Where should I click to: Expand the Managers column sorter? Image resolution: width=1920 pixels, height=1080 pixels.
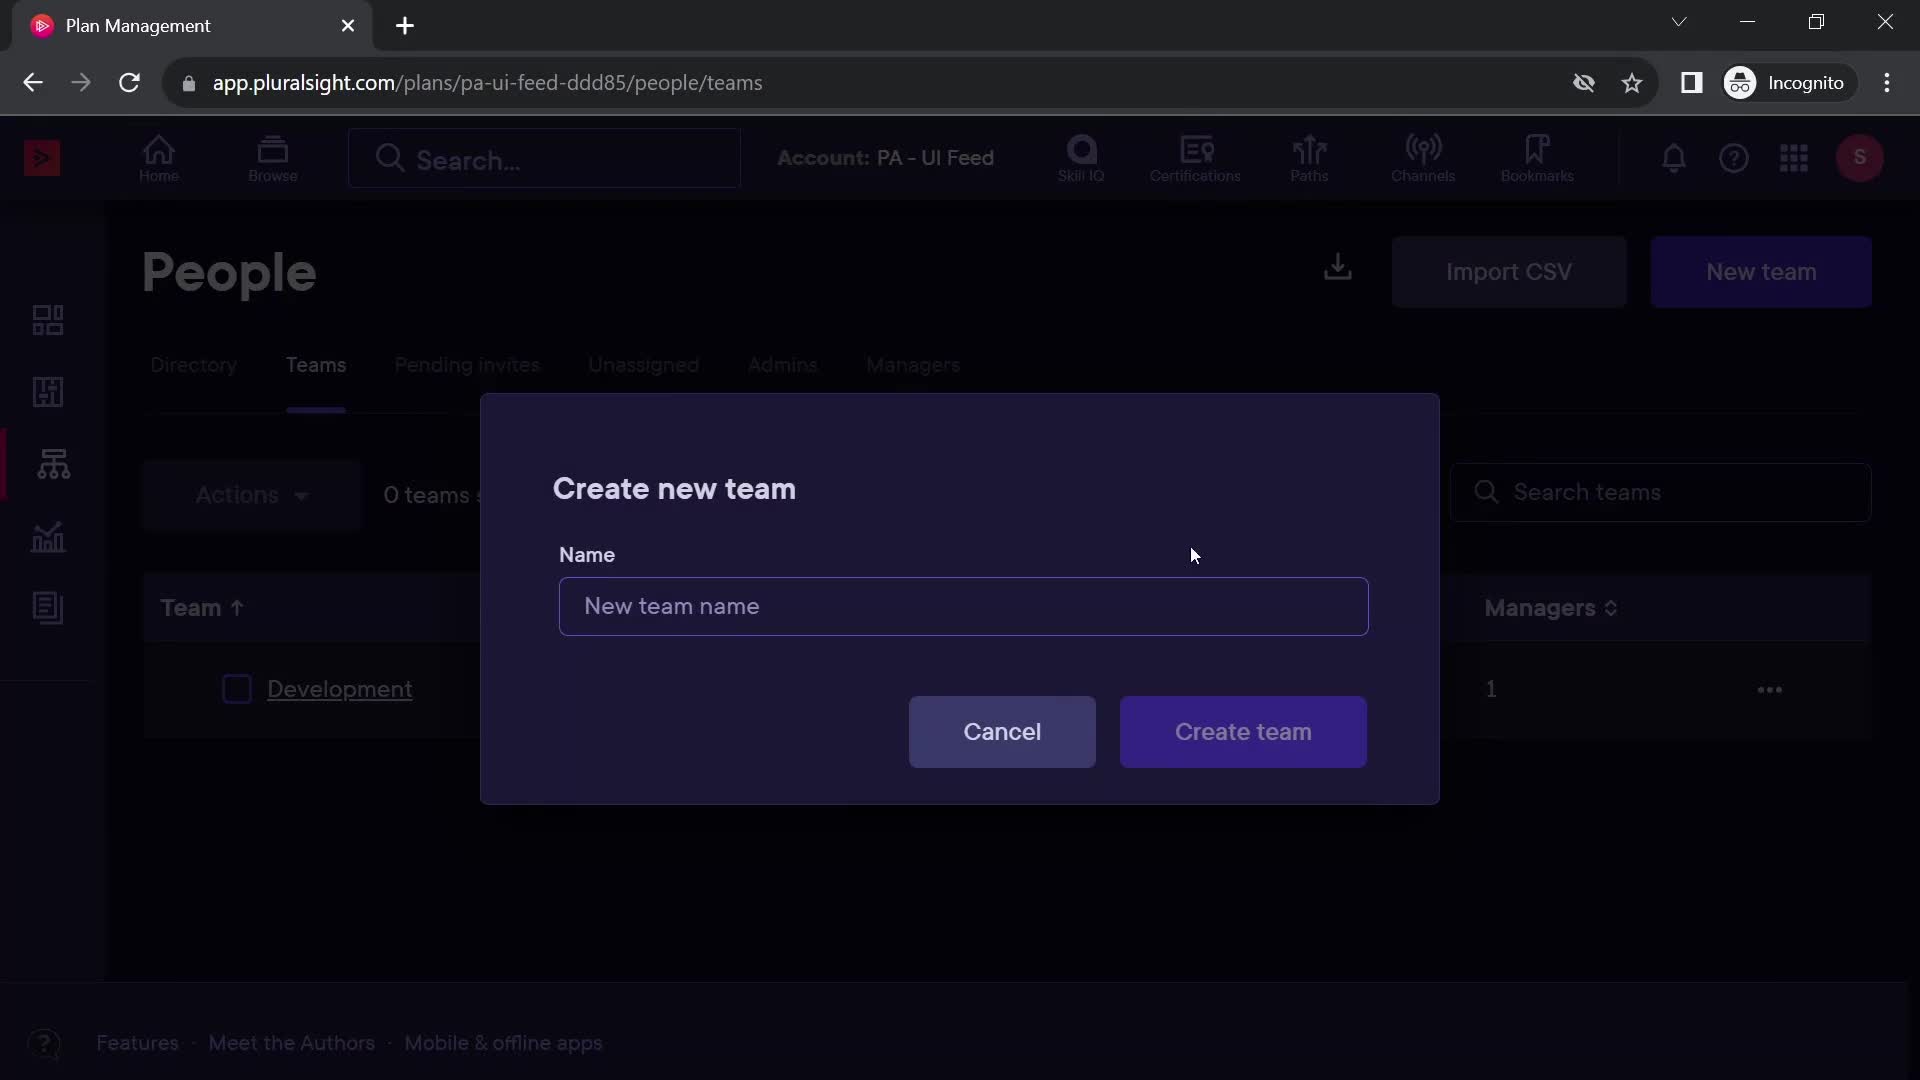pos(1611,608)
